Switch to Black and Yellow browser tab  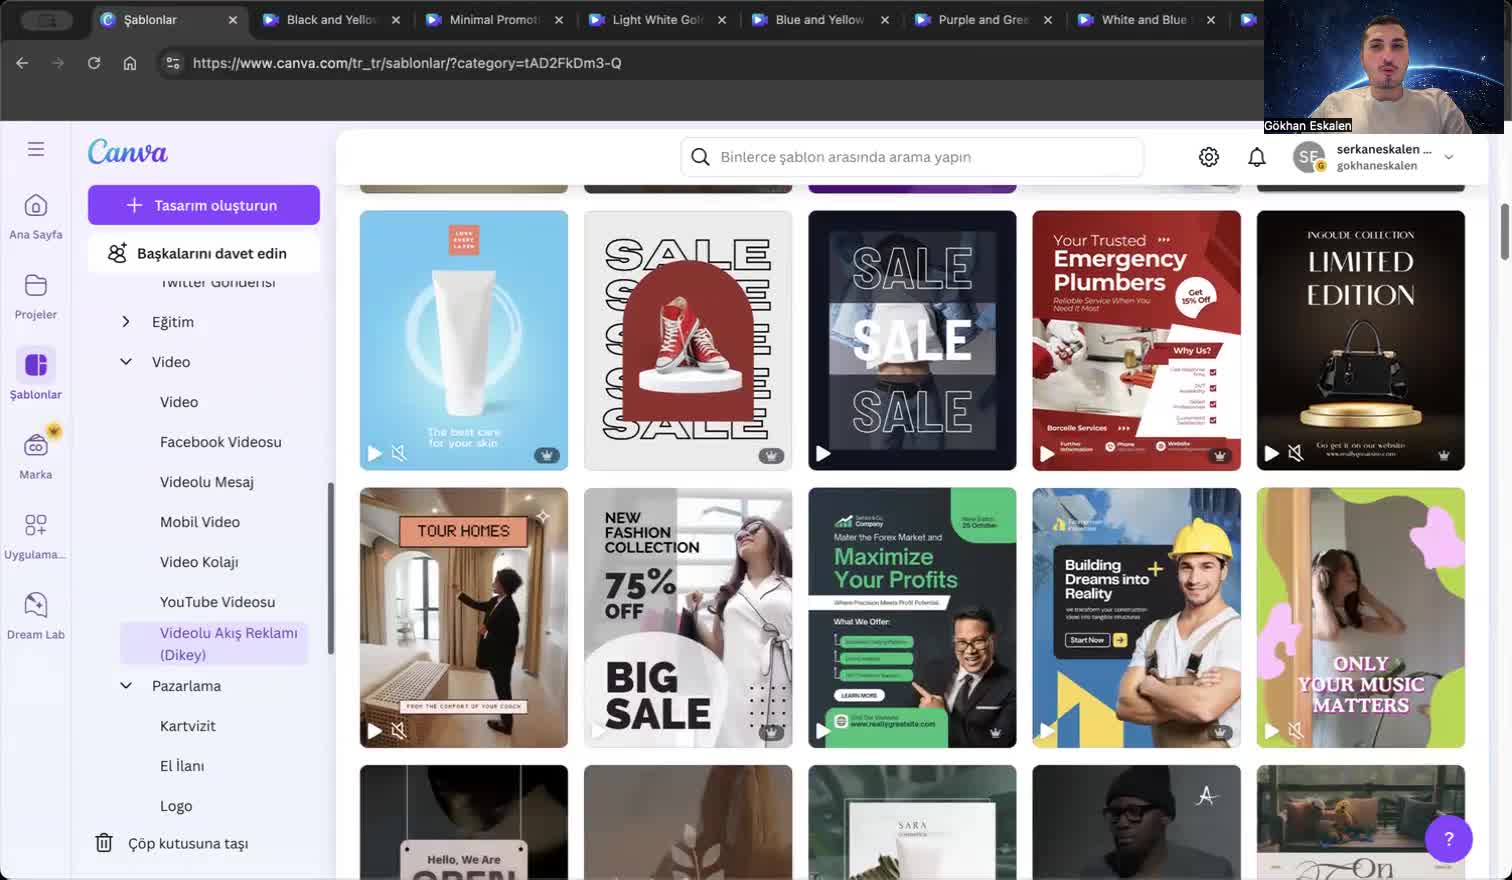click(x=331, y=20)
